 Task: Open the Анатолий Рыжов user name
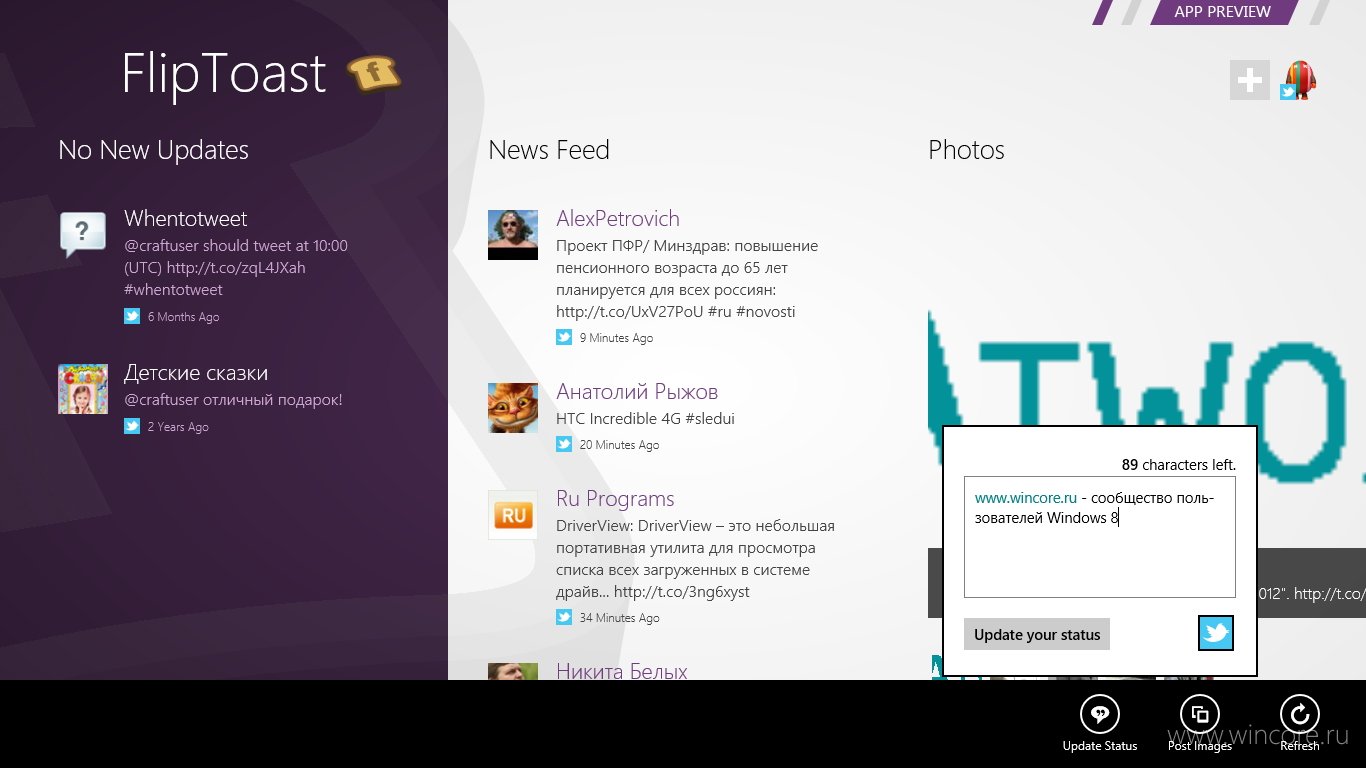pyautogui.click(x=637, y=392)
